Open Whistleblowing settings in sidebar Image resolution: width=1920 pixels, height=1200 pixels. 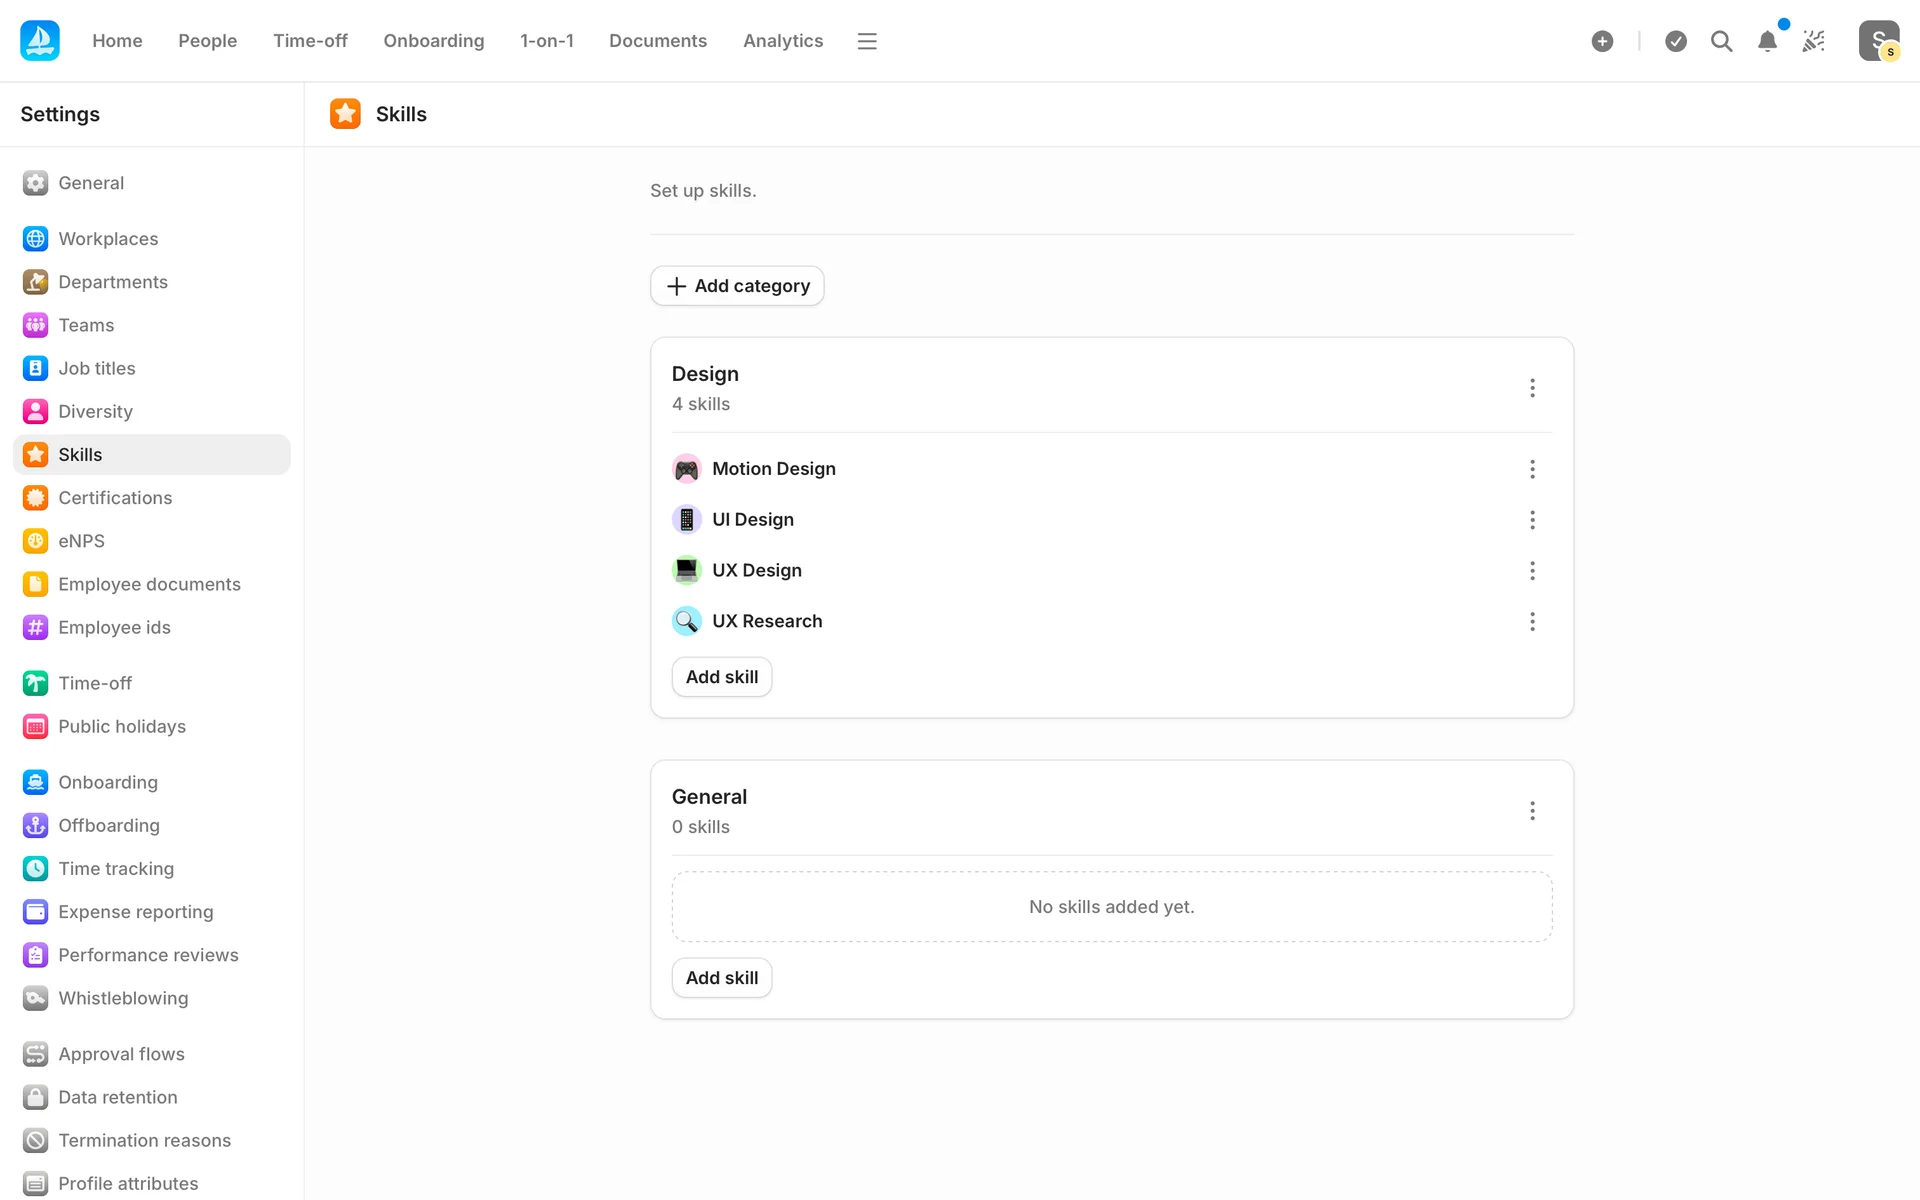(123, 998)
